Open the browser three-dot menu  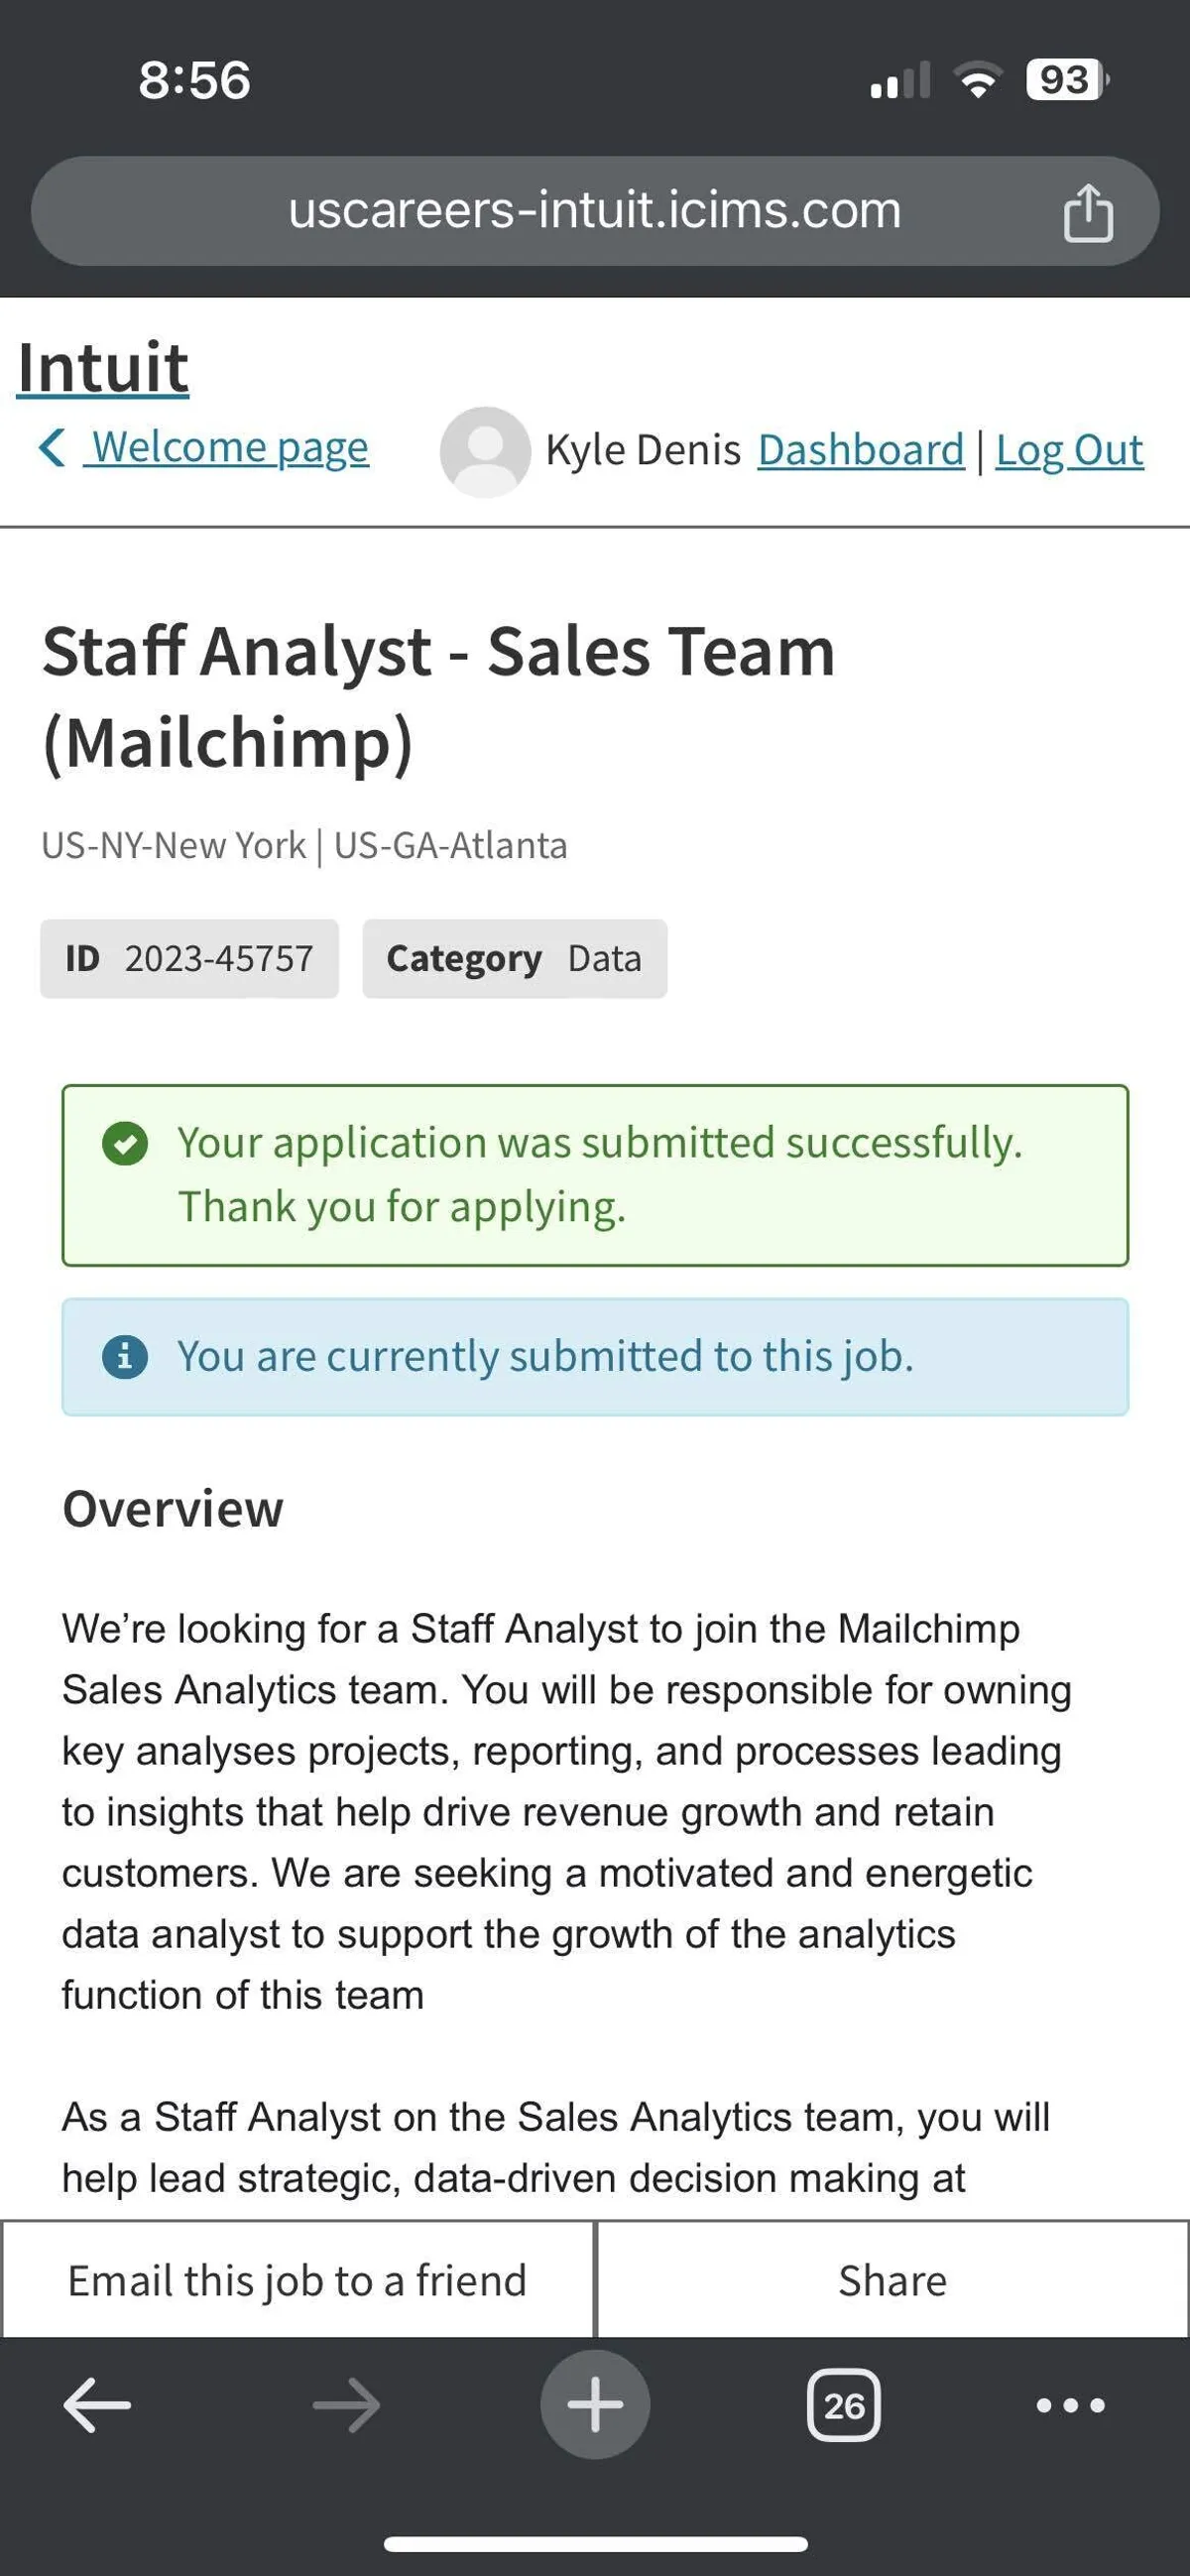[x=1070, y=2404]
